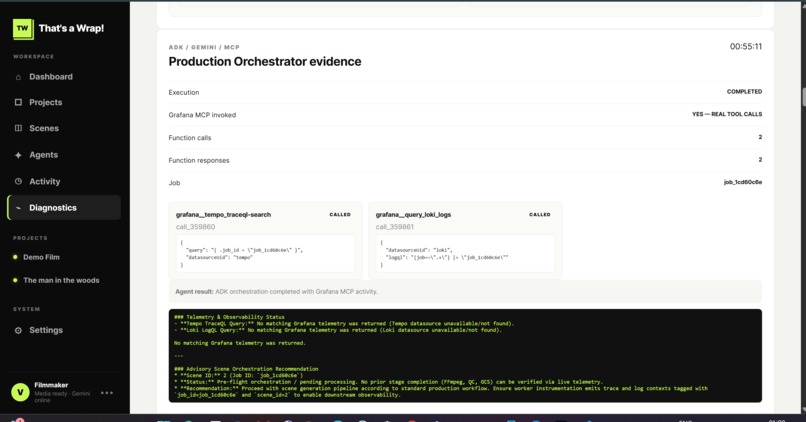This screenshot has height=422, width=806.
Task: Click the Function responses row label
Action: pyautogui.click(x=199, y=160)
